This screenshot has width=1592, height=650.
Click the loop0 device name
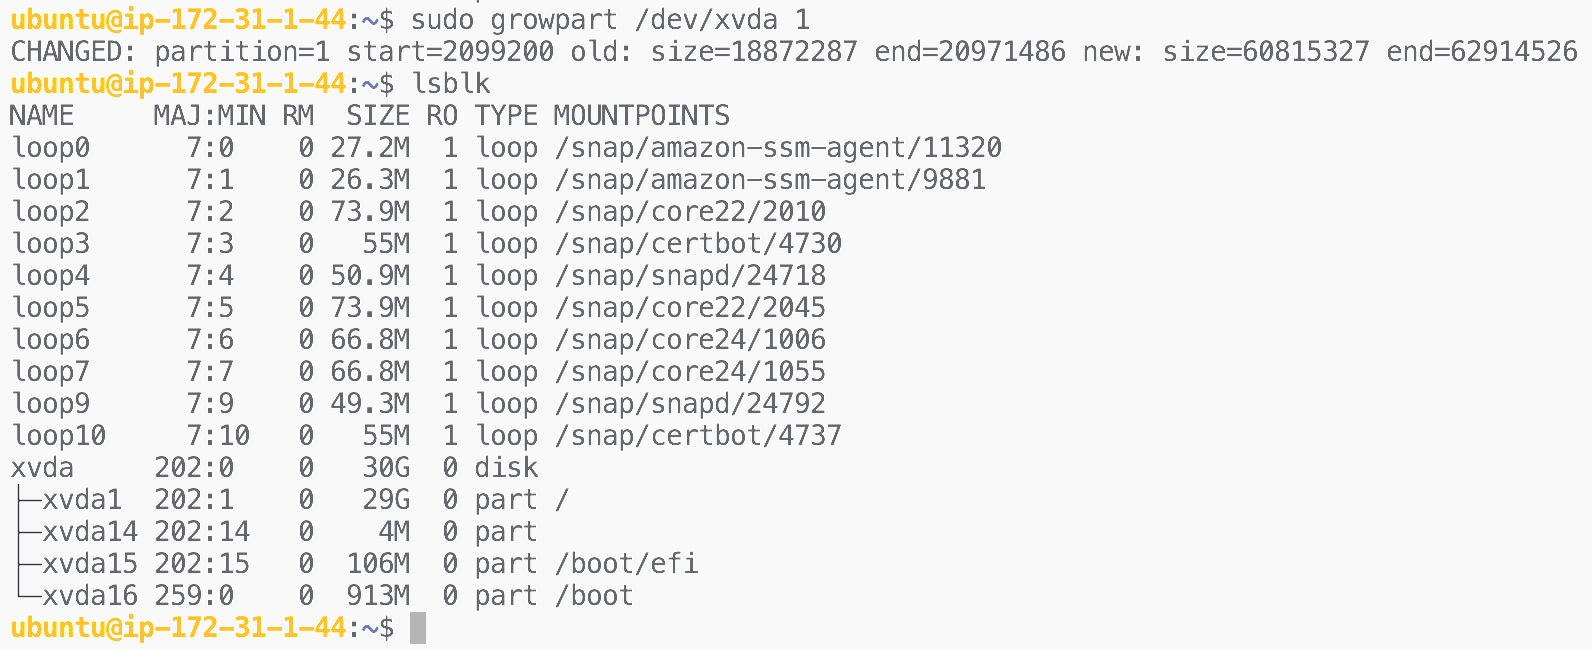(51, 148)
